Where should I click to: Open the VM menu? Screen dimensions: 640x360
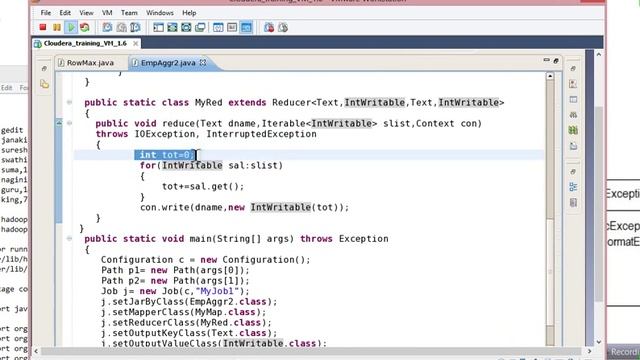(x=107, y=13)
